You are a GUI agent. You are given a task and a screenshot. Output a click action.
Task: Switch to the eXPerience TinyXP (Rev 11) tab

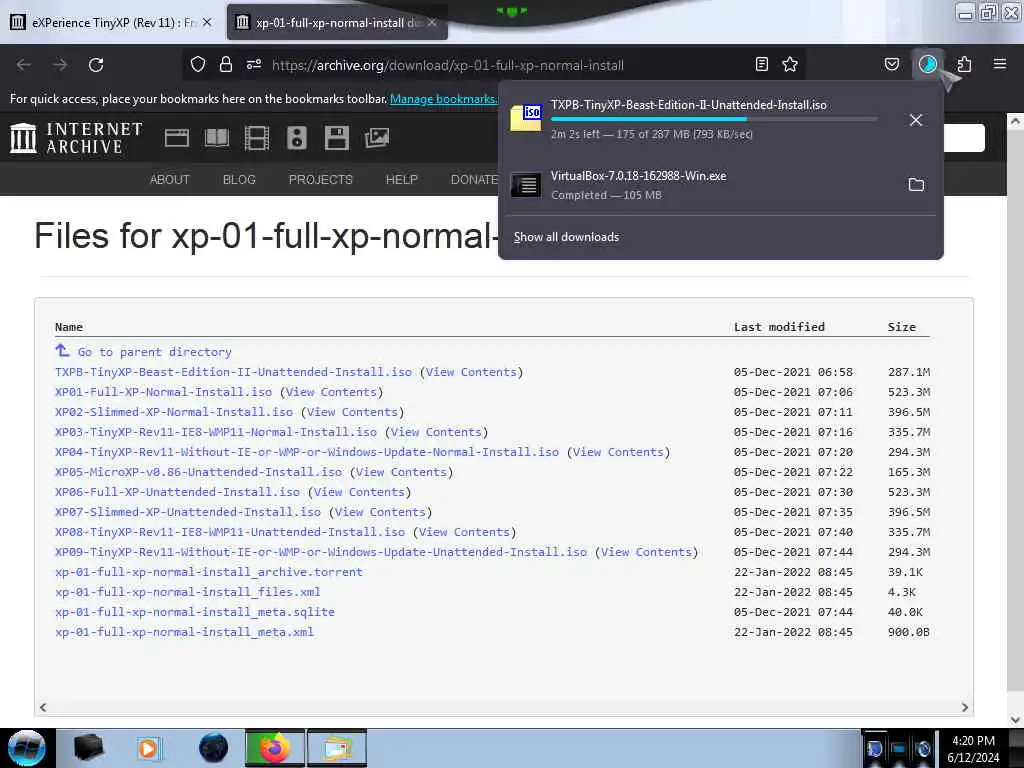click(x=111, y=23)
